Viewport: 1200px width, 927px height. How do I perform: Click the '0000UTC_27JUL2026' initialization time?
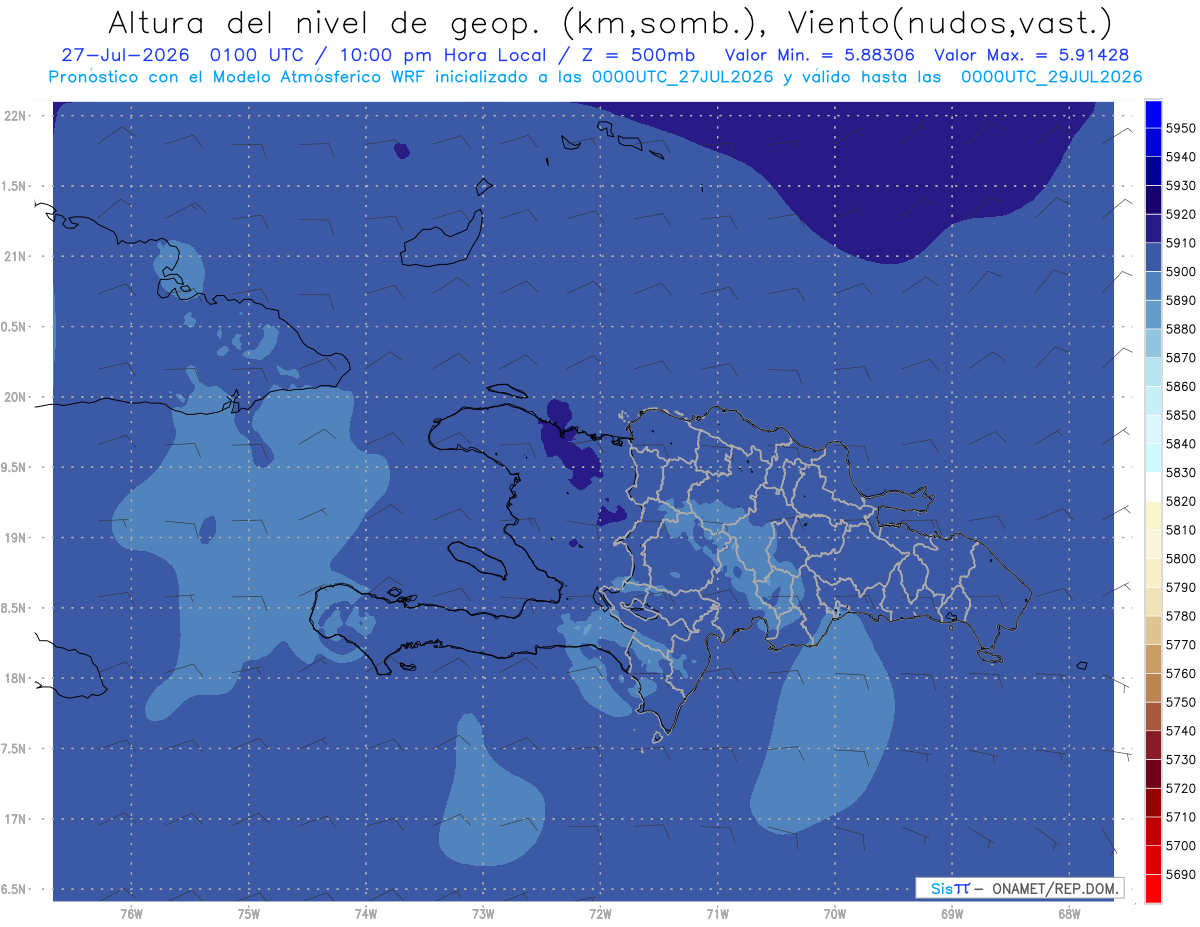(682, 77)
